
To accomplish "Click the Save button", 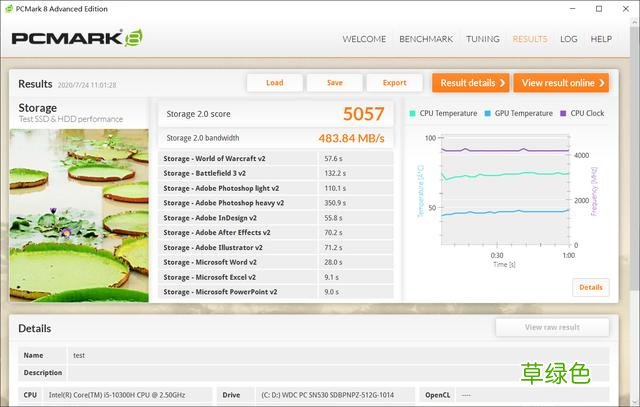I will [335, 83].
